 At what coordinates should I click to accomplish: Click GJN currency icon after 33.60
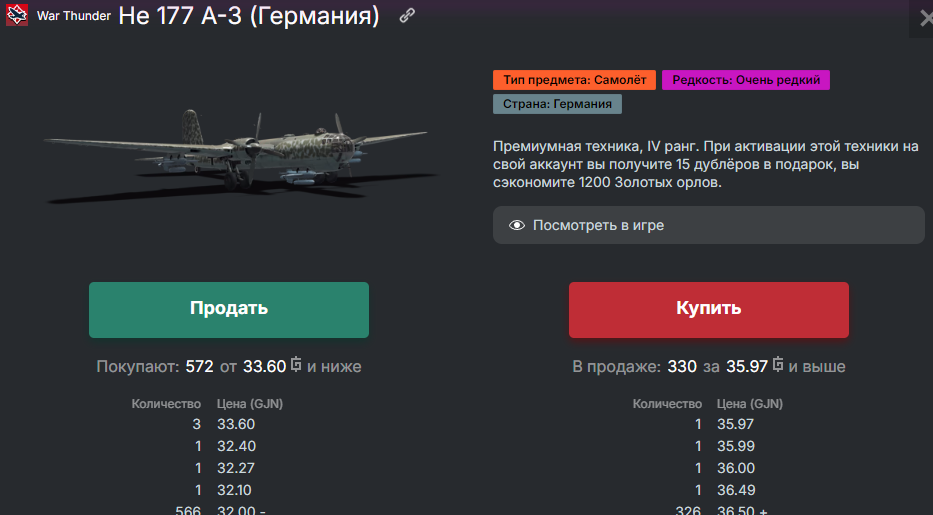click(x=296, y=365)
